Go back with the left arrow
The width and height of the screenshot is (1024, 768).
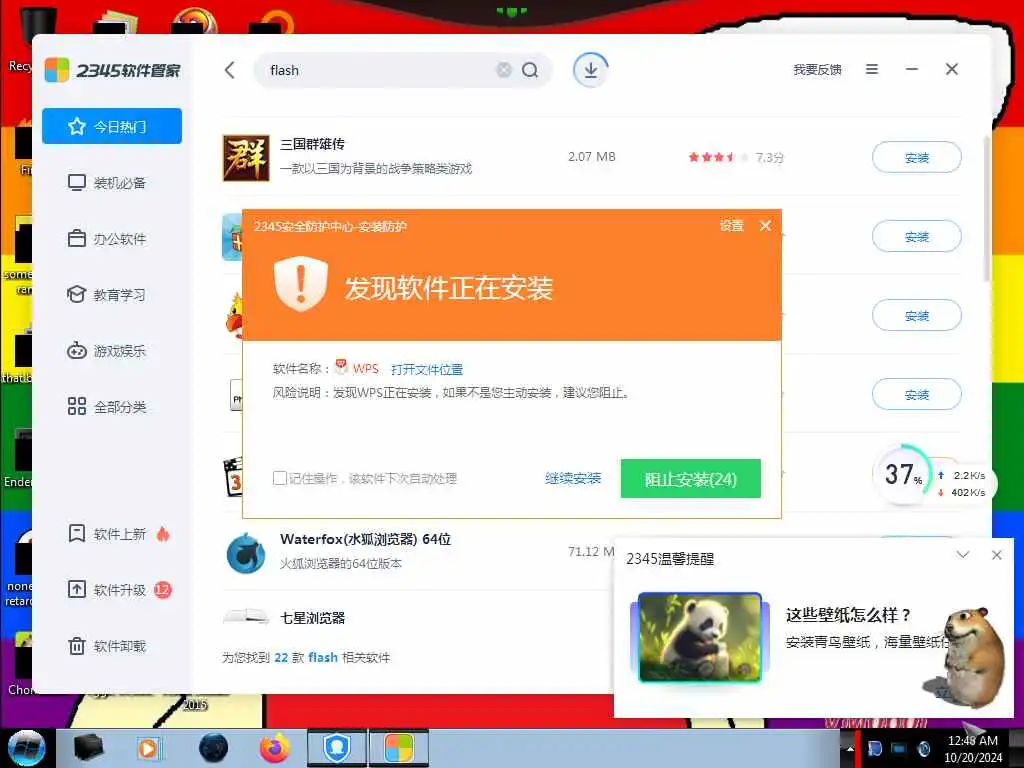click(229, 70)
